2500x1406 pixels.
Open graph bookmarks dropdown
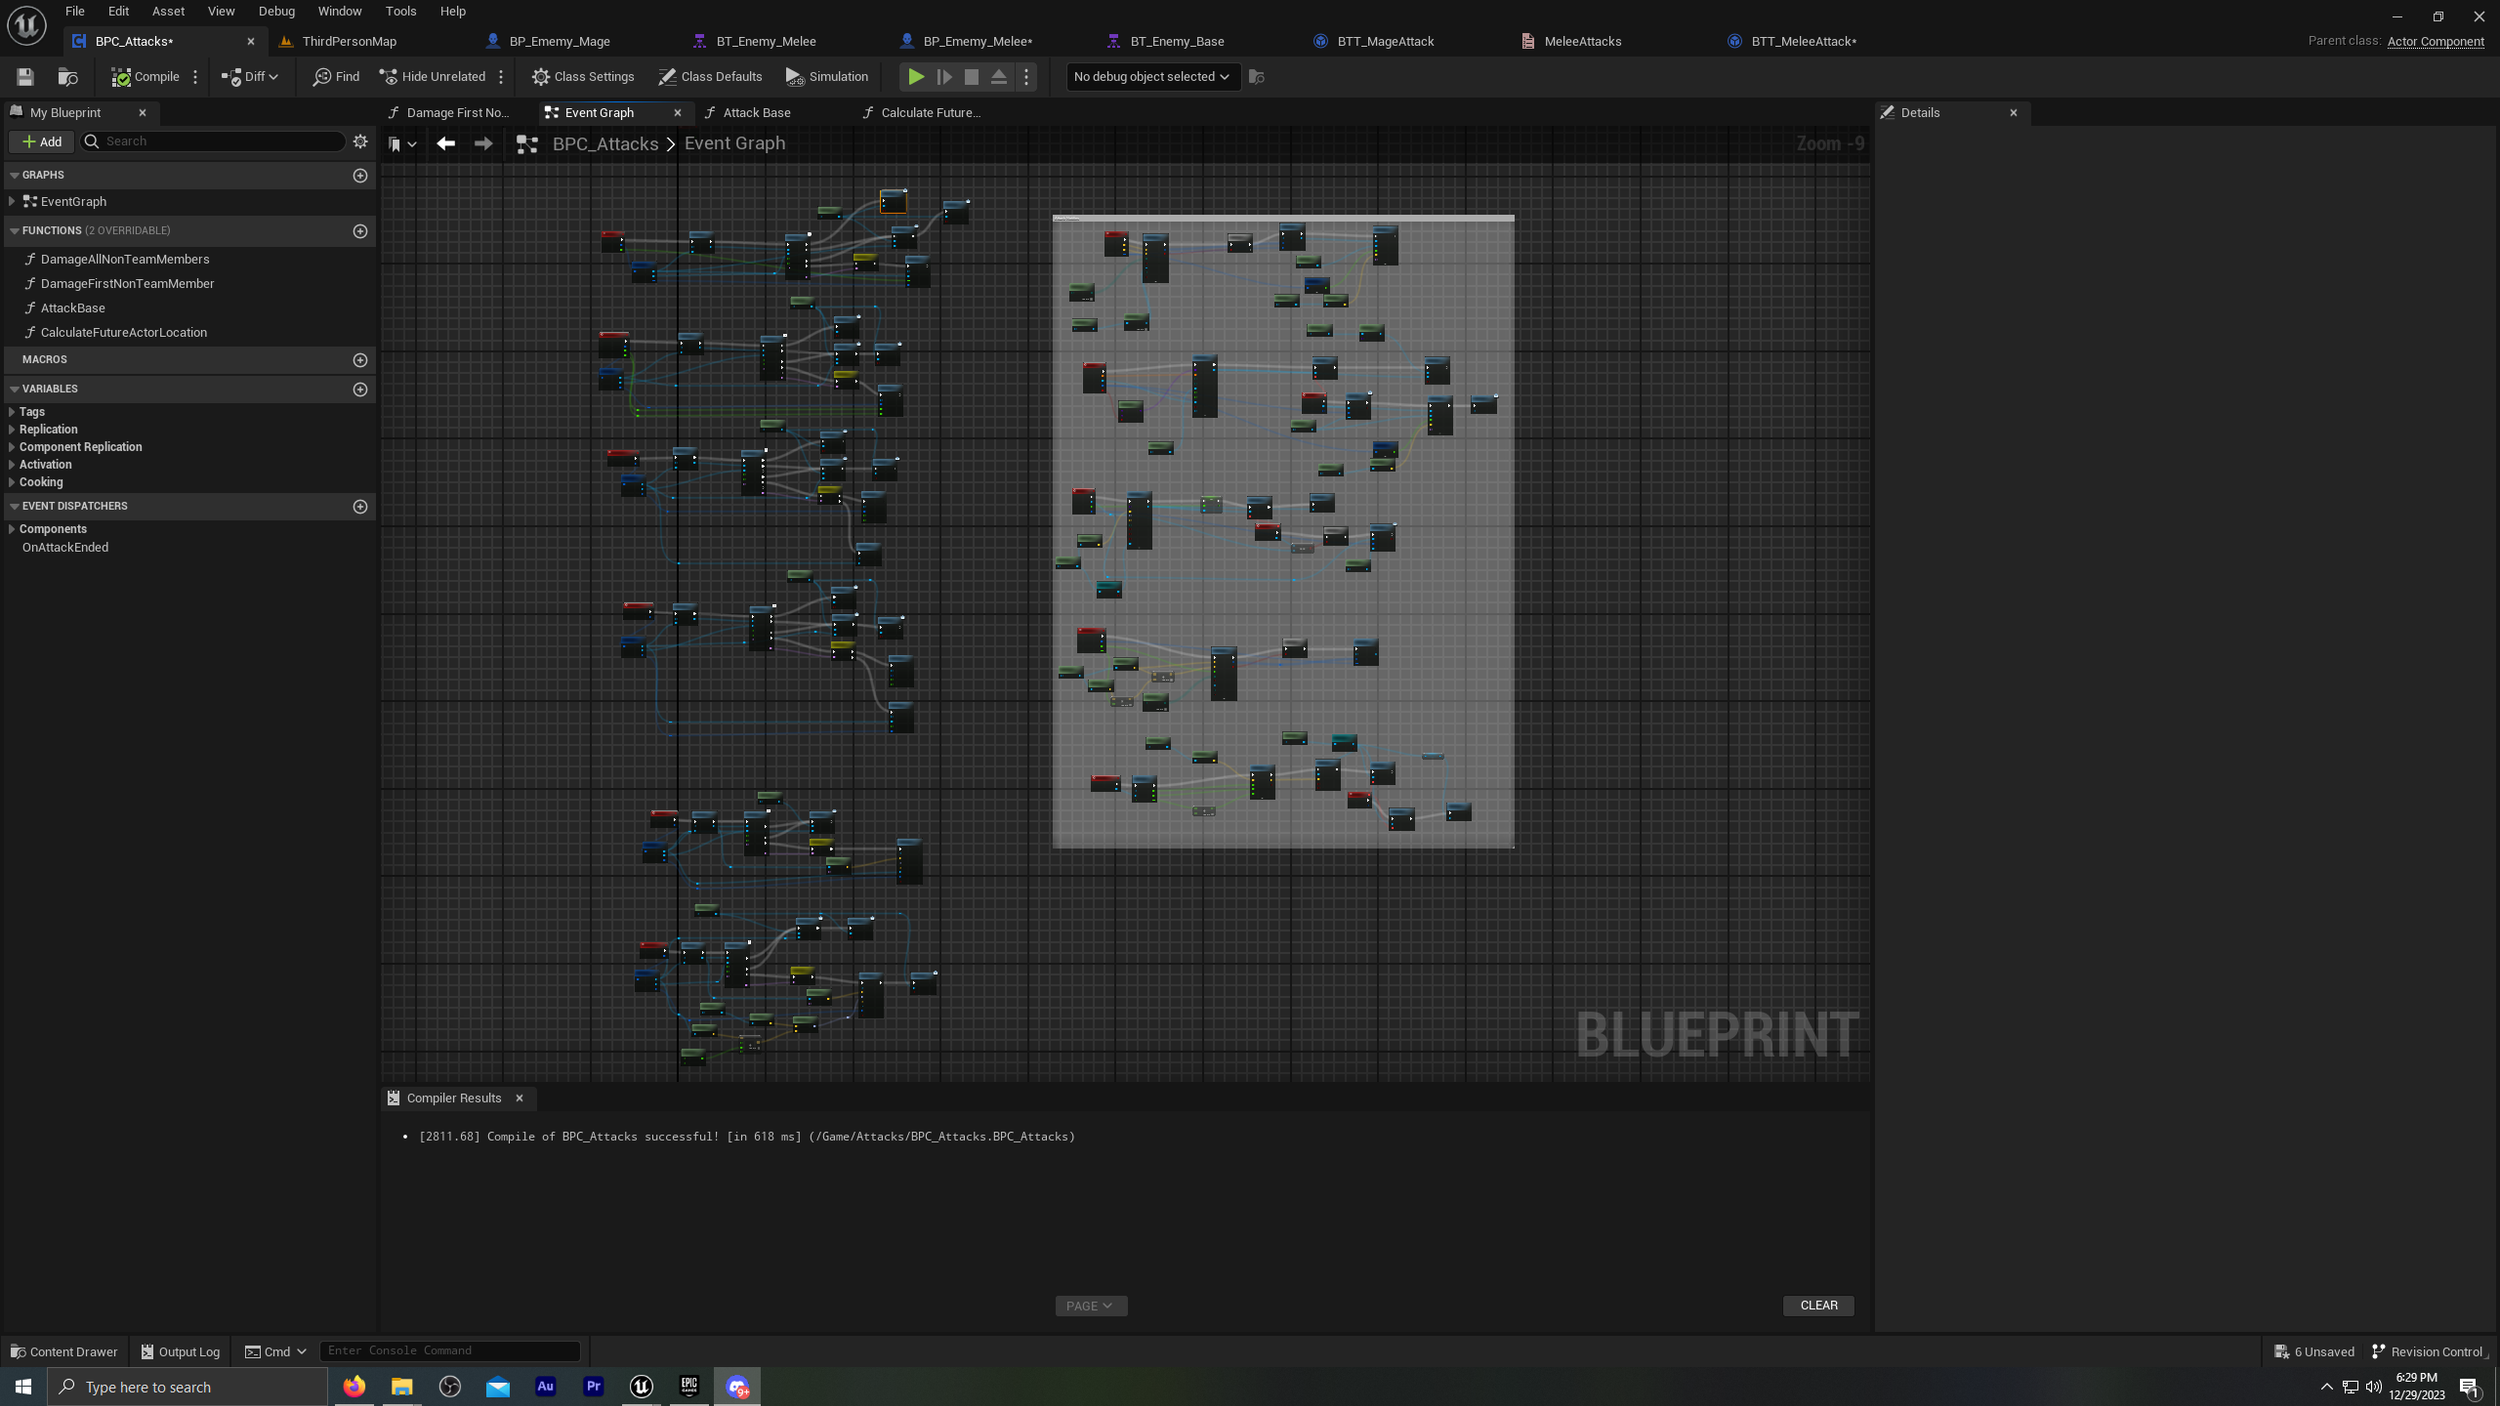[x=402, y=145]
